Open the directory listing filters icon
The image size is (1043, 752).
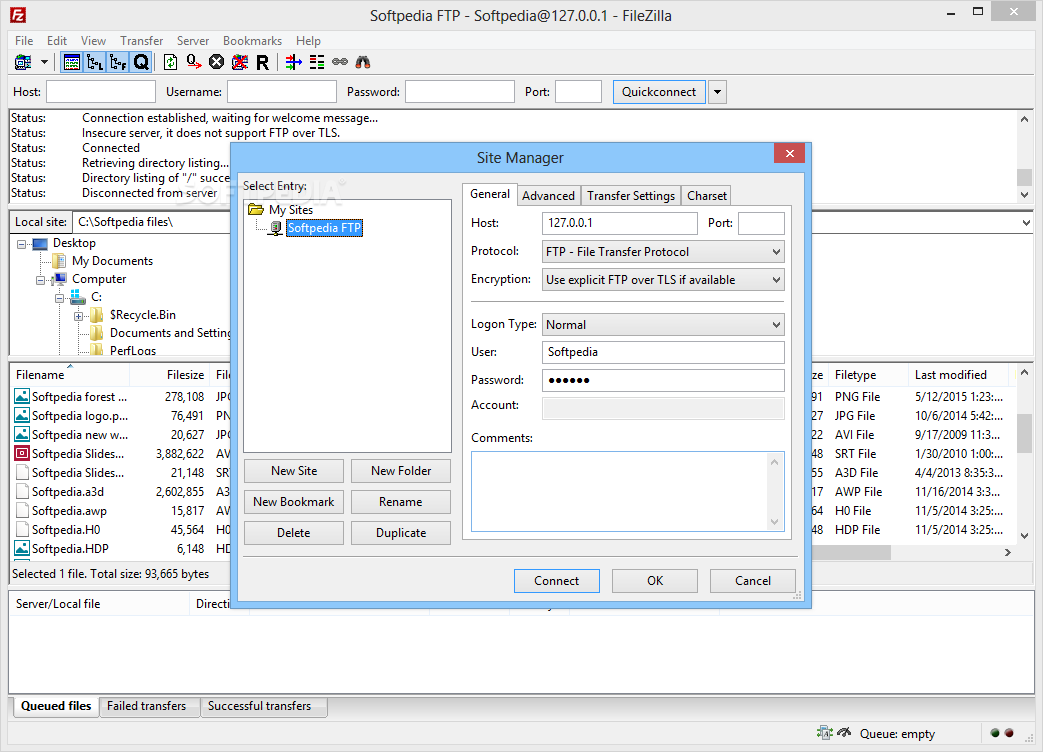pos(293,62)
